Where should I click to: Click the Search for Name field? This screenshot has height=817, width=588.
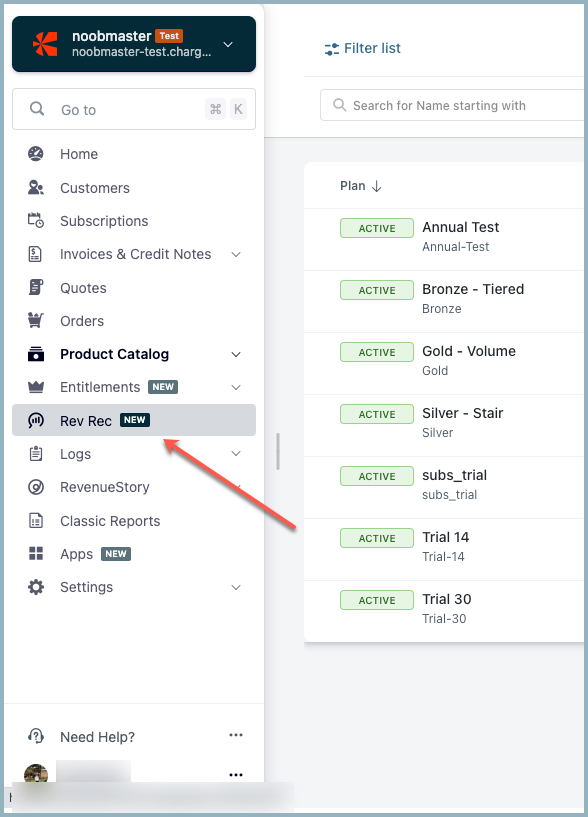[452, 105]
